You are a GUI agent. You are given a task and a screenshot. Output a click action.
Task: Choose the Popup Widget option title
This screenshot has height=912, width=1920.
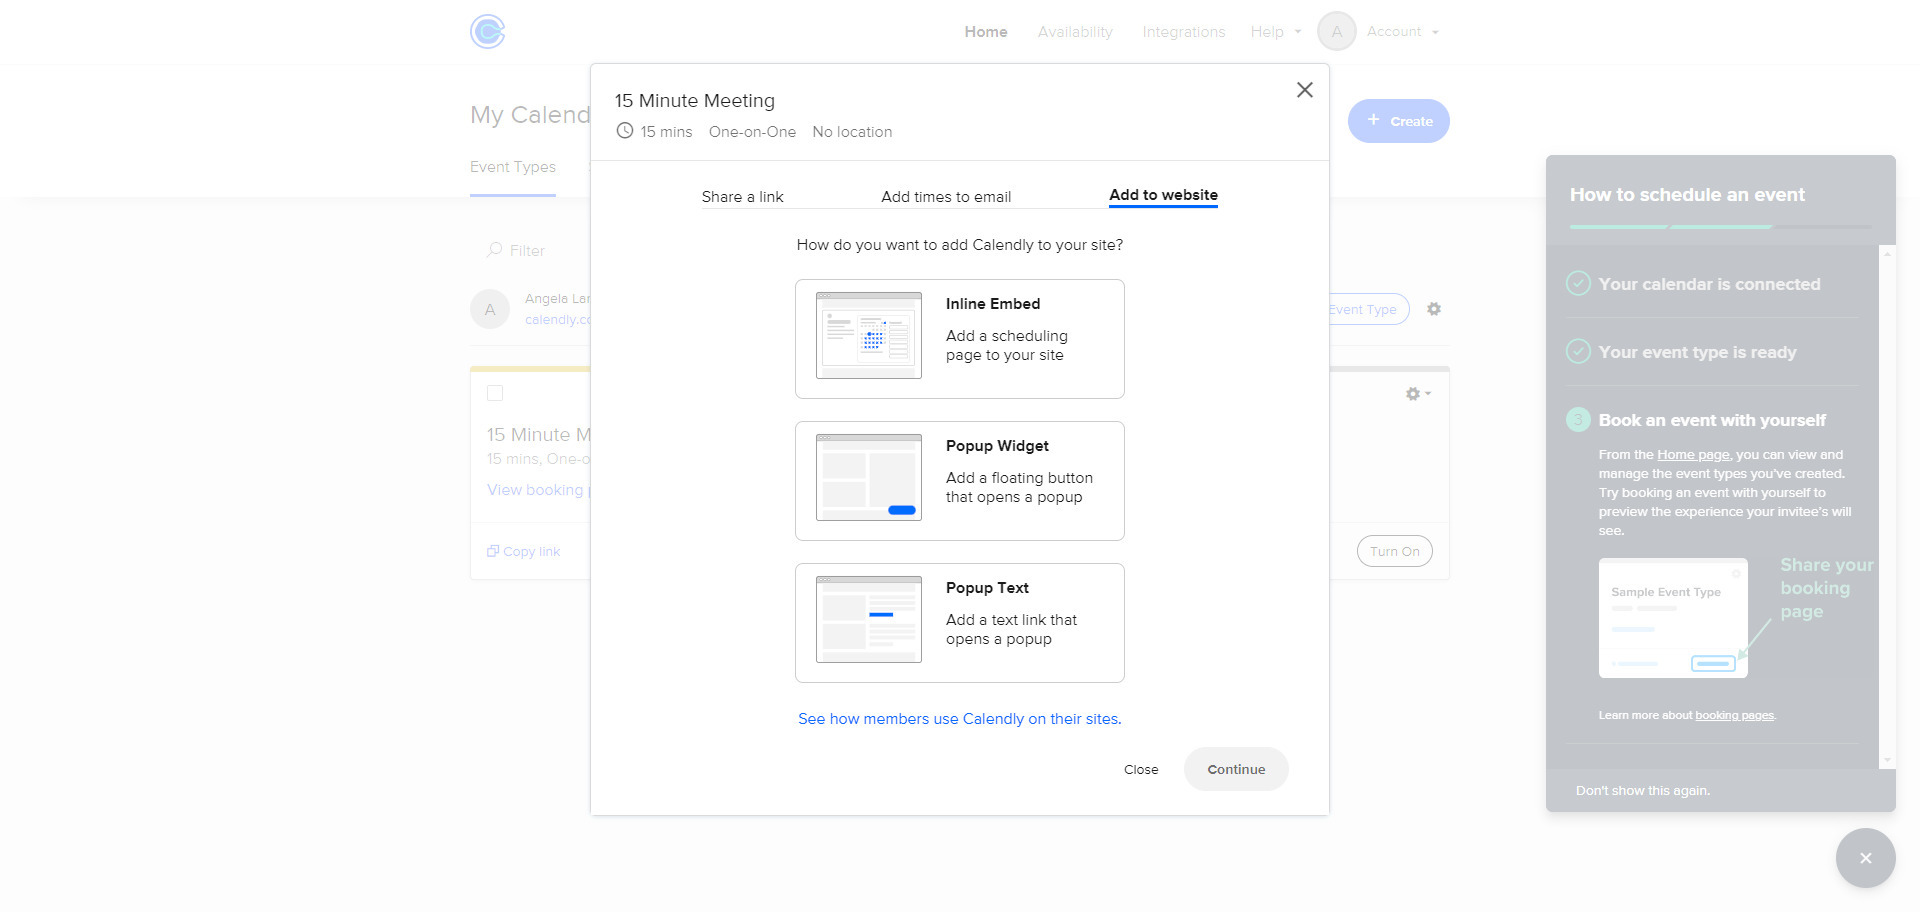click(x=997, y=446)
